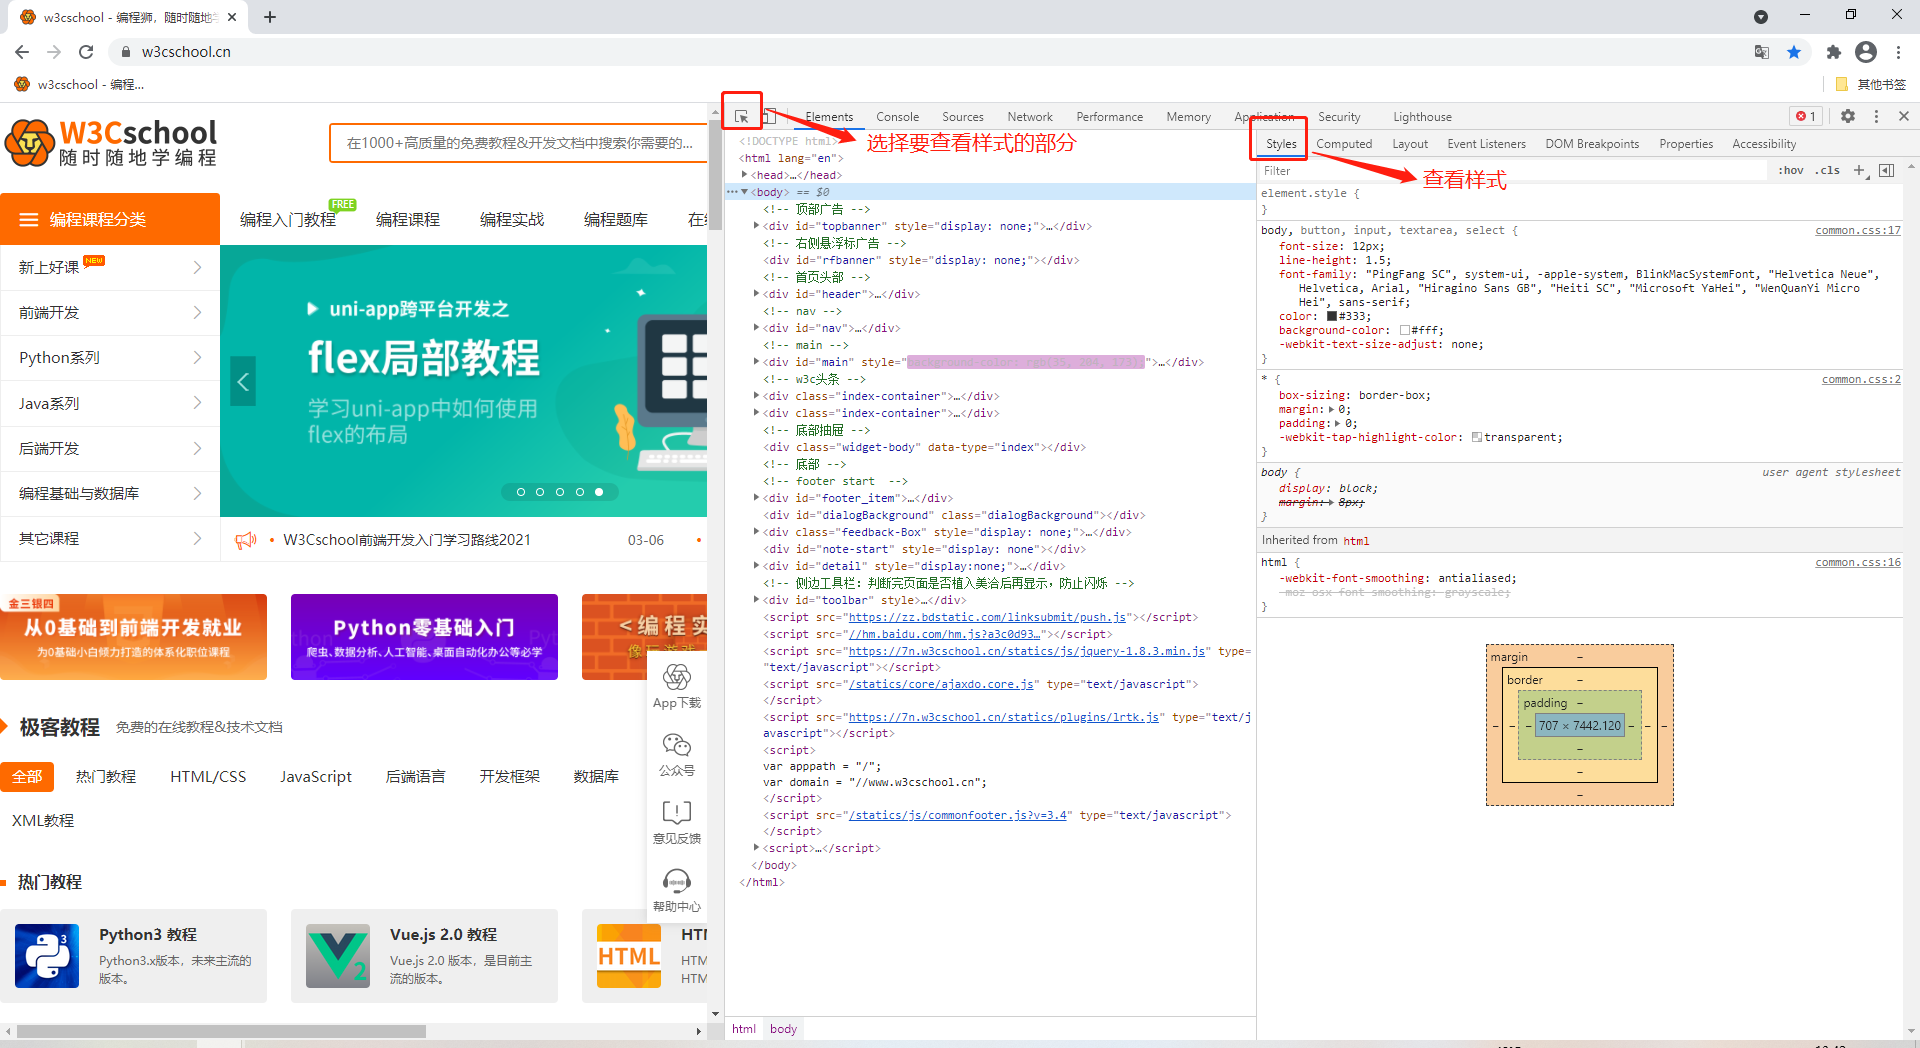Expand the head element node
This screenshot has height=1048, width=1920.
click(745, 175)
